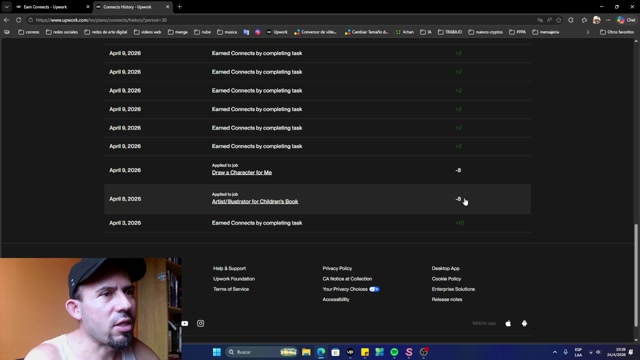Select the April 8, 2026 date cell
Screen dimensions: 640x360
125,199
